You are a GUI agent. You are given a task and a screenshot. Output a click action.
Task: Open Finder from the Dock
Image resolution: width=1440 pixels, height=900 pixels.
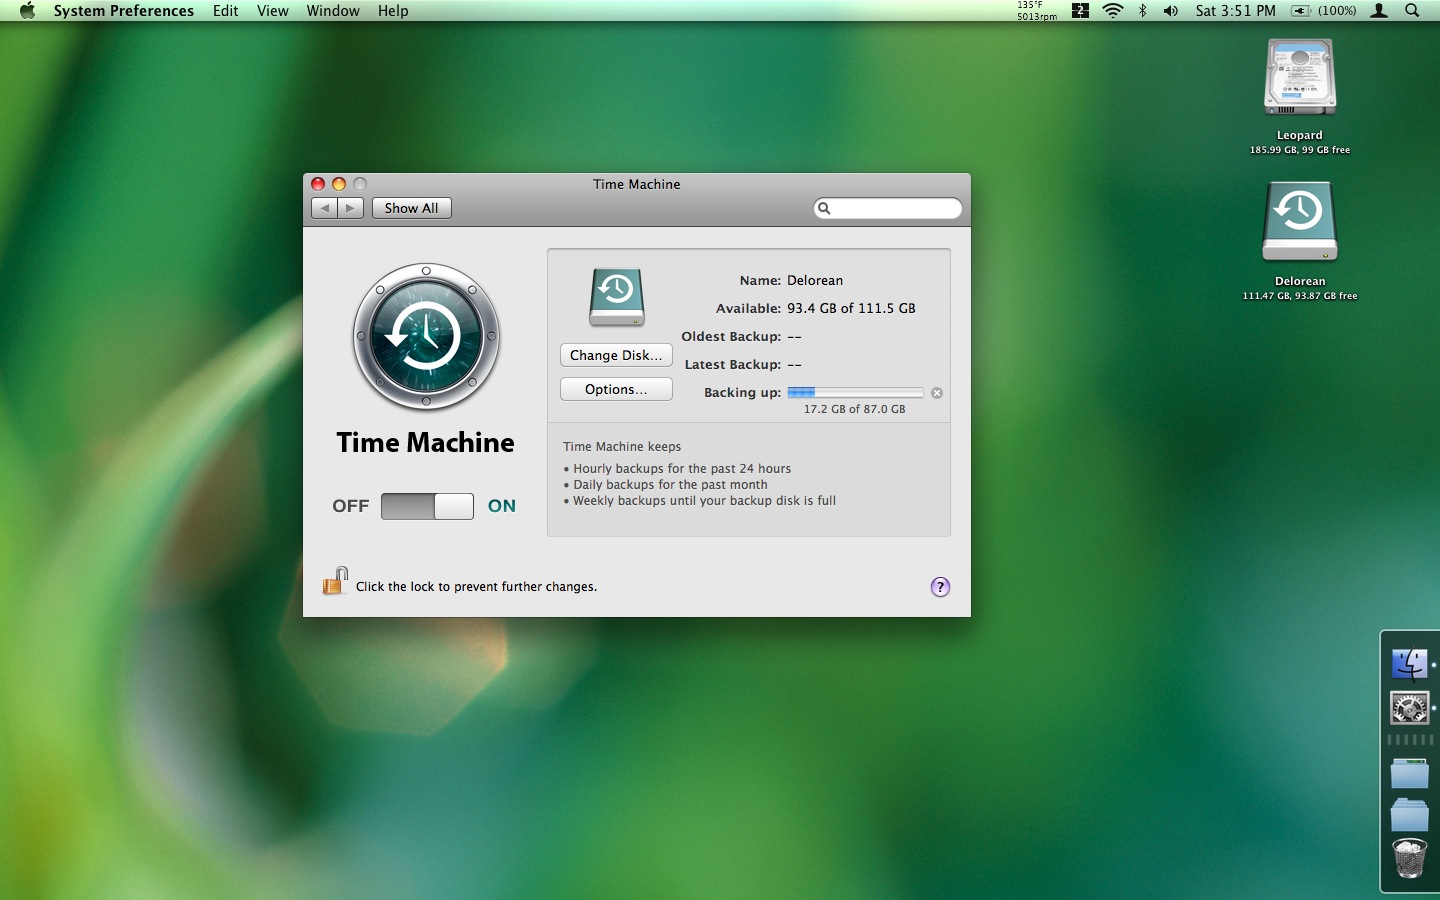[x=1409, y=663]
